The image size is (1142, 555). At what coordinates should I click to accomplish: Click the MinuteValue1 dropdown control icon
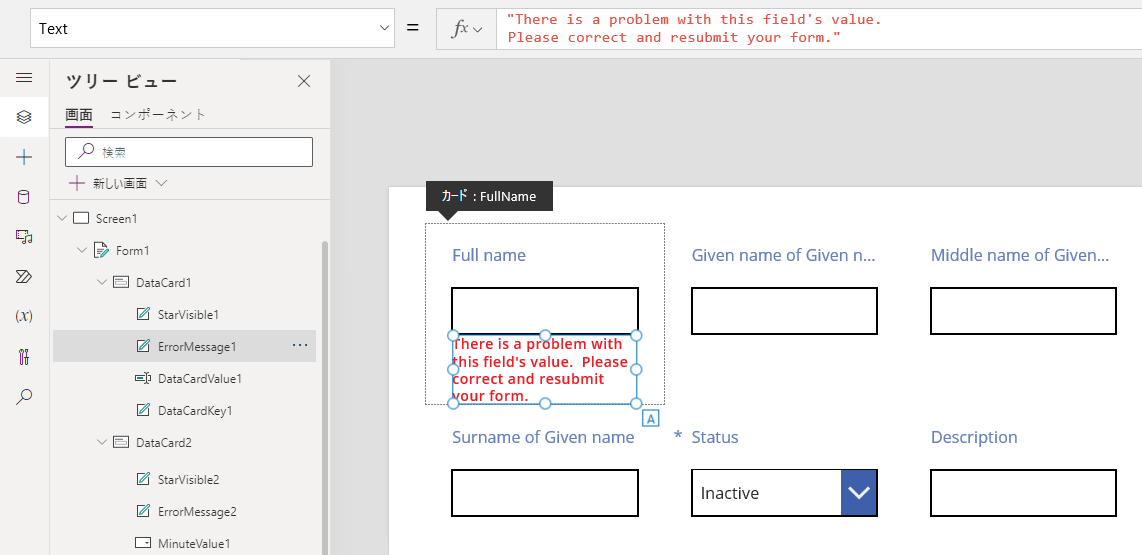click(x=143, y=543)
